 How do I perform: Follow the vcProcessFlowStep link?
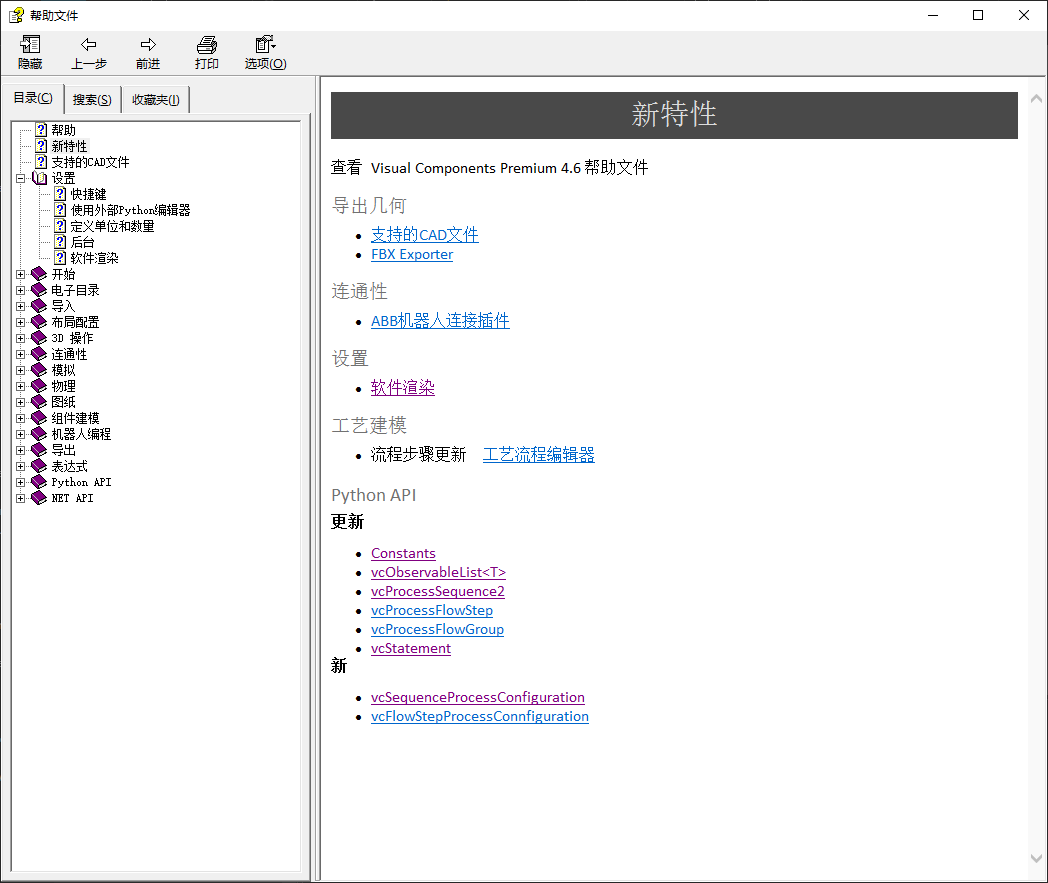pos(432,610)
